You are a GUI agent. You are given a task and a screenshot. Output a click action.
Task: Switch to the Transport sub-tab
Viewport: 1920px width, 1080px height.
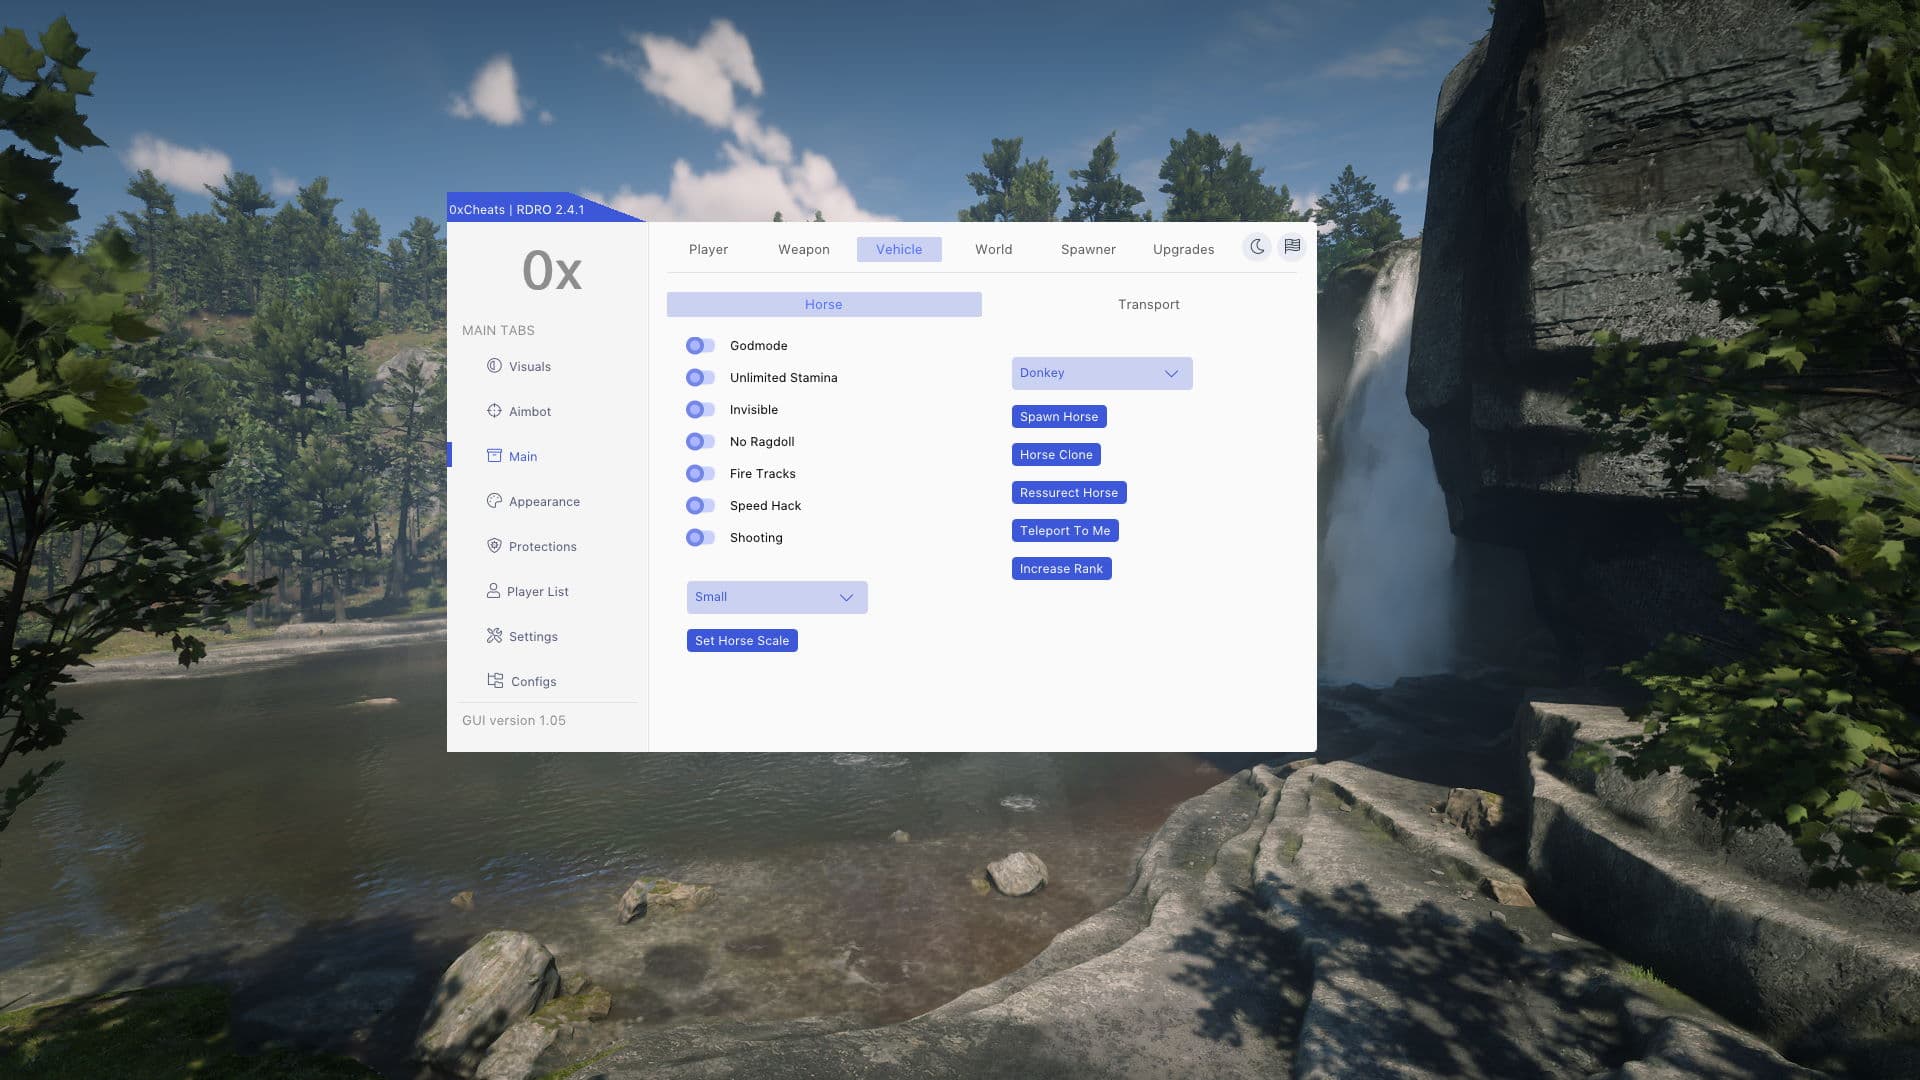coord(1148,305)
